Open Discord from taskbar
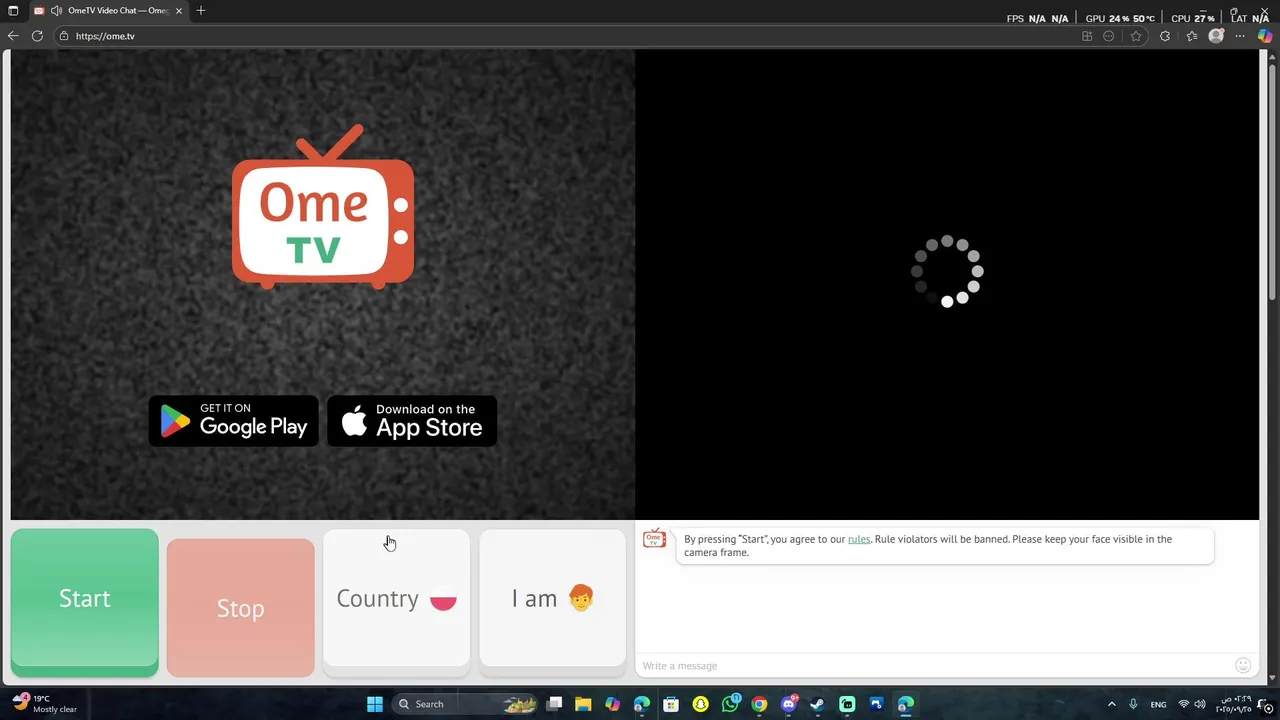 (789, 704)
